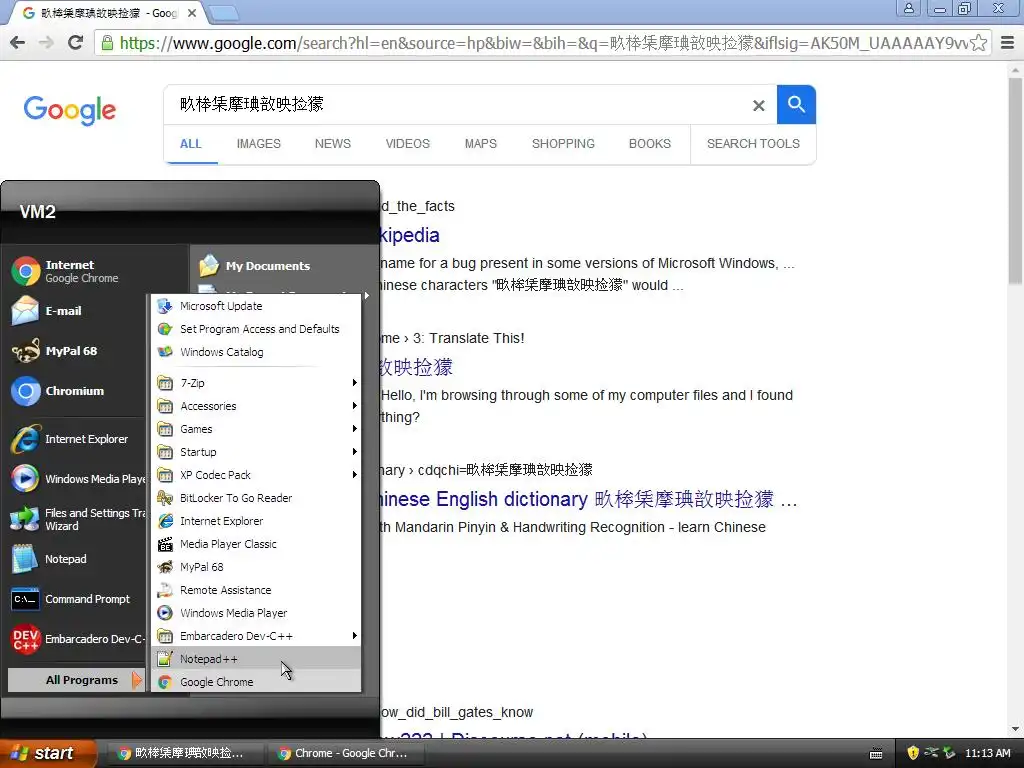This screenshot has width=1024, height=768.
Task: Click the All Programs button
Action: click(76, 680)
